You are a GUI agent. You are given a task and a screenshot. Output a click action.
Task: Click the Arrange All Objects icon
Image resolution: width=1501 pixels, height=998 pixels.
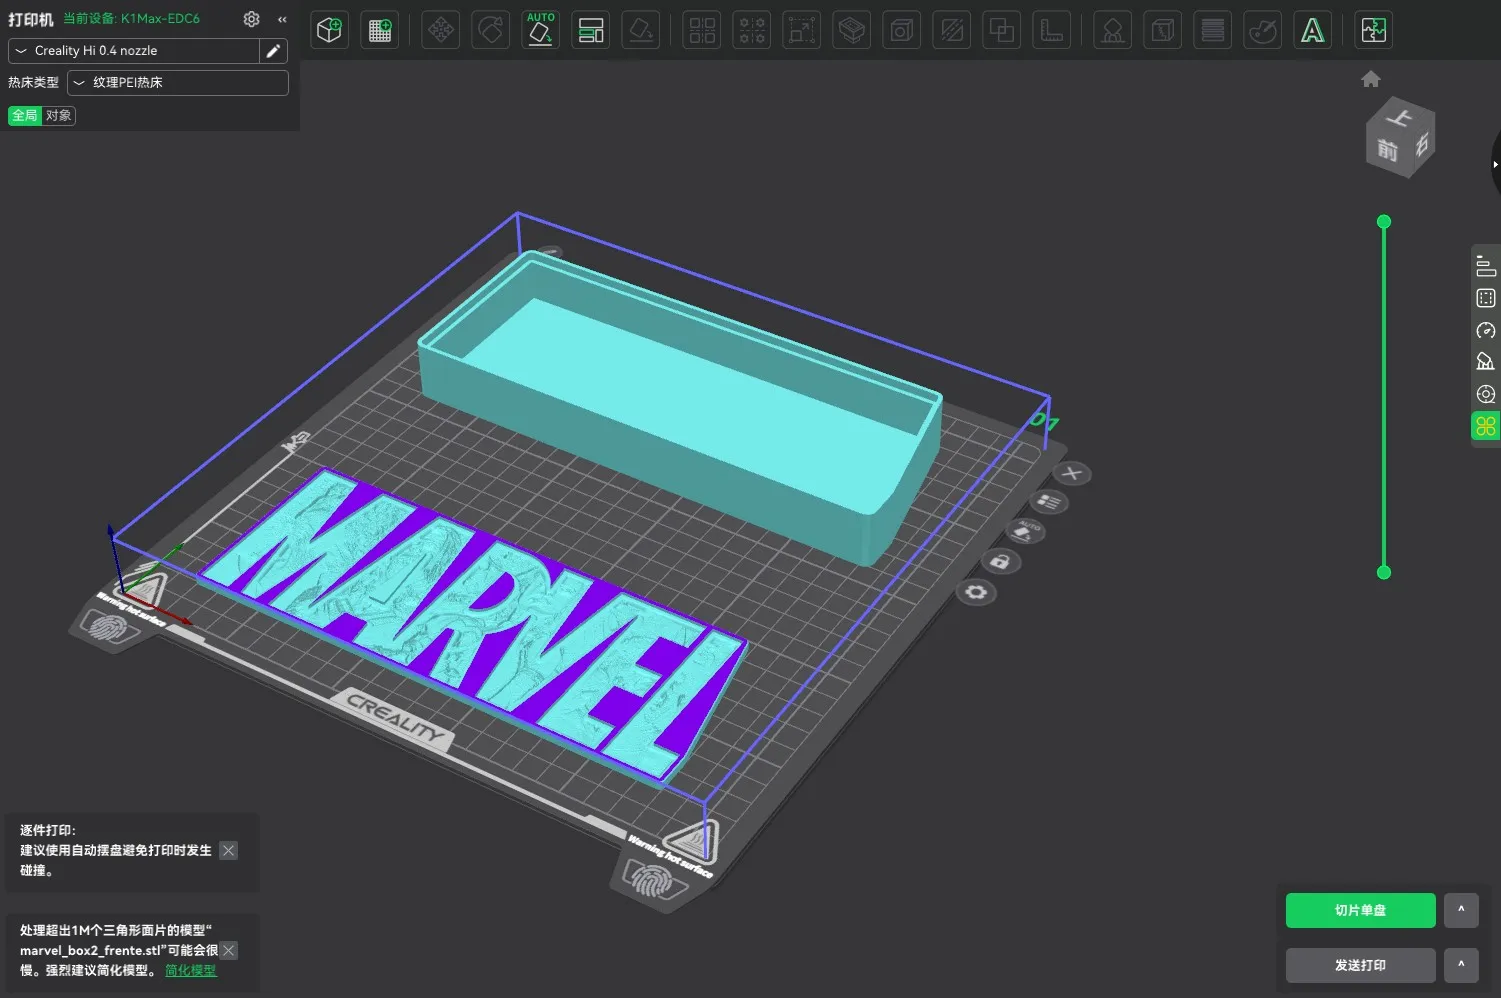point(591,30)
